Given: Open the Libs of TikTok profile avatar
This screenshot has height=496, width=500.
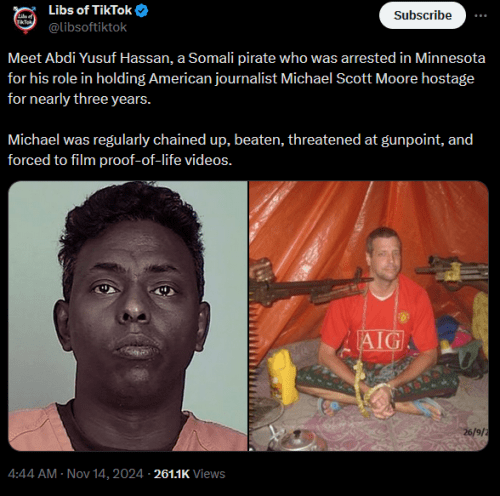Looking at the screenshot, I should tap(25, 20).
